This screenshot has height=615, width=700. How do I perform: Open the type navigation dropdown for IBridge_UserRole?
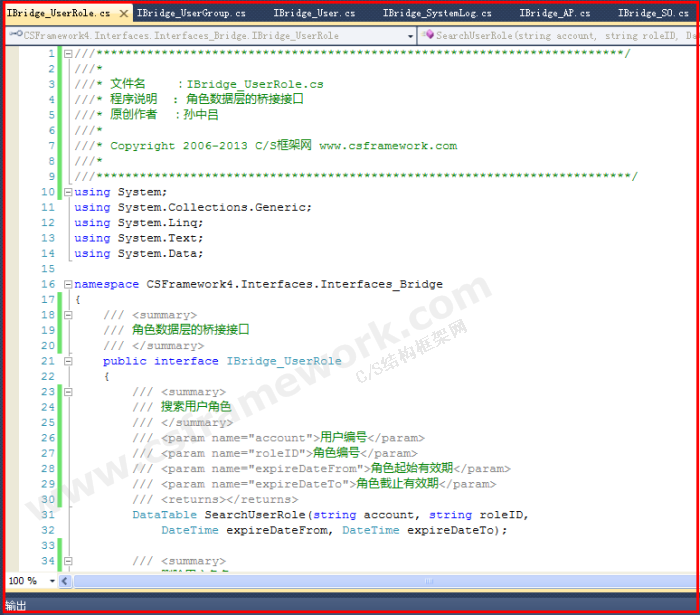[410, 35]
